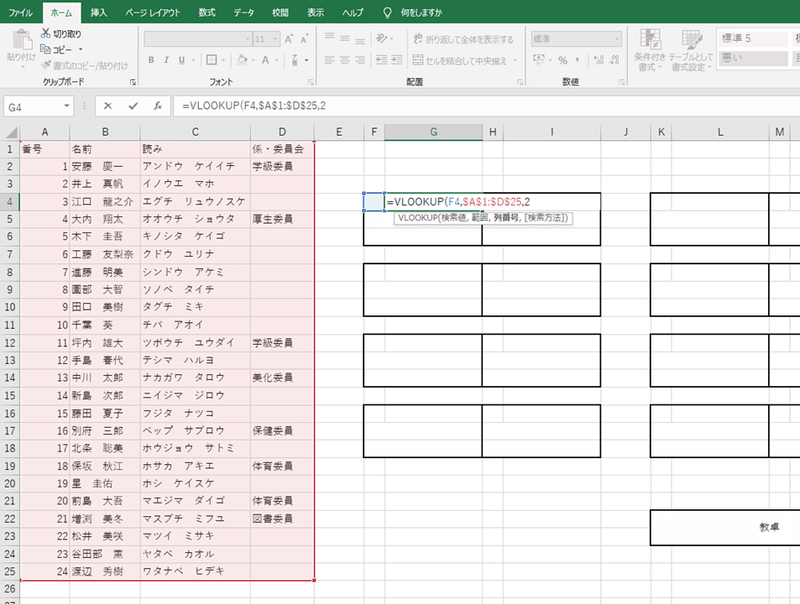Screen dimensions: 800x604
Task: Click the Borders icon
Action: (x=211, y=60)
